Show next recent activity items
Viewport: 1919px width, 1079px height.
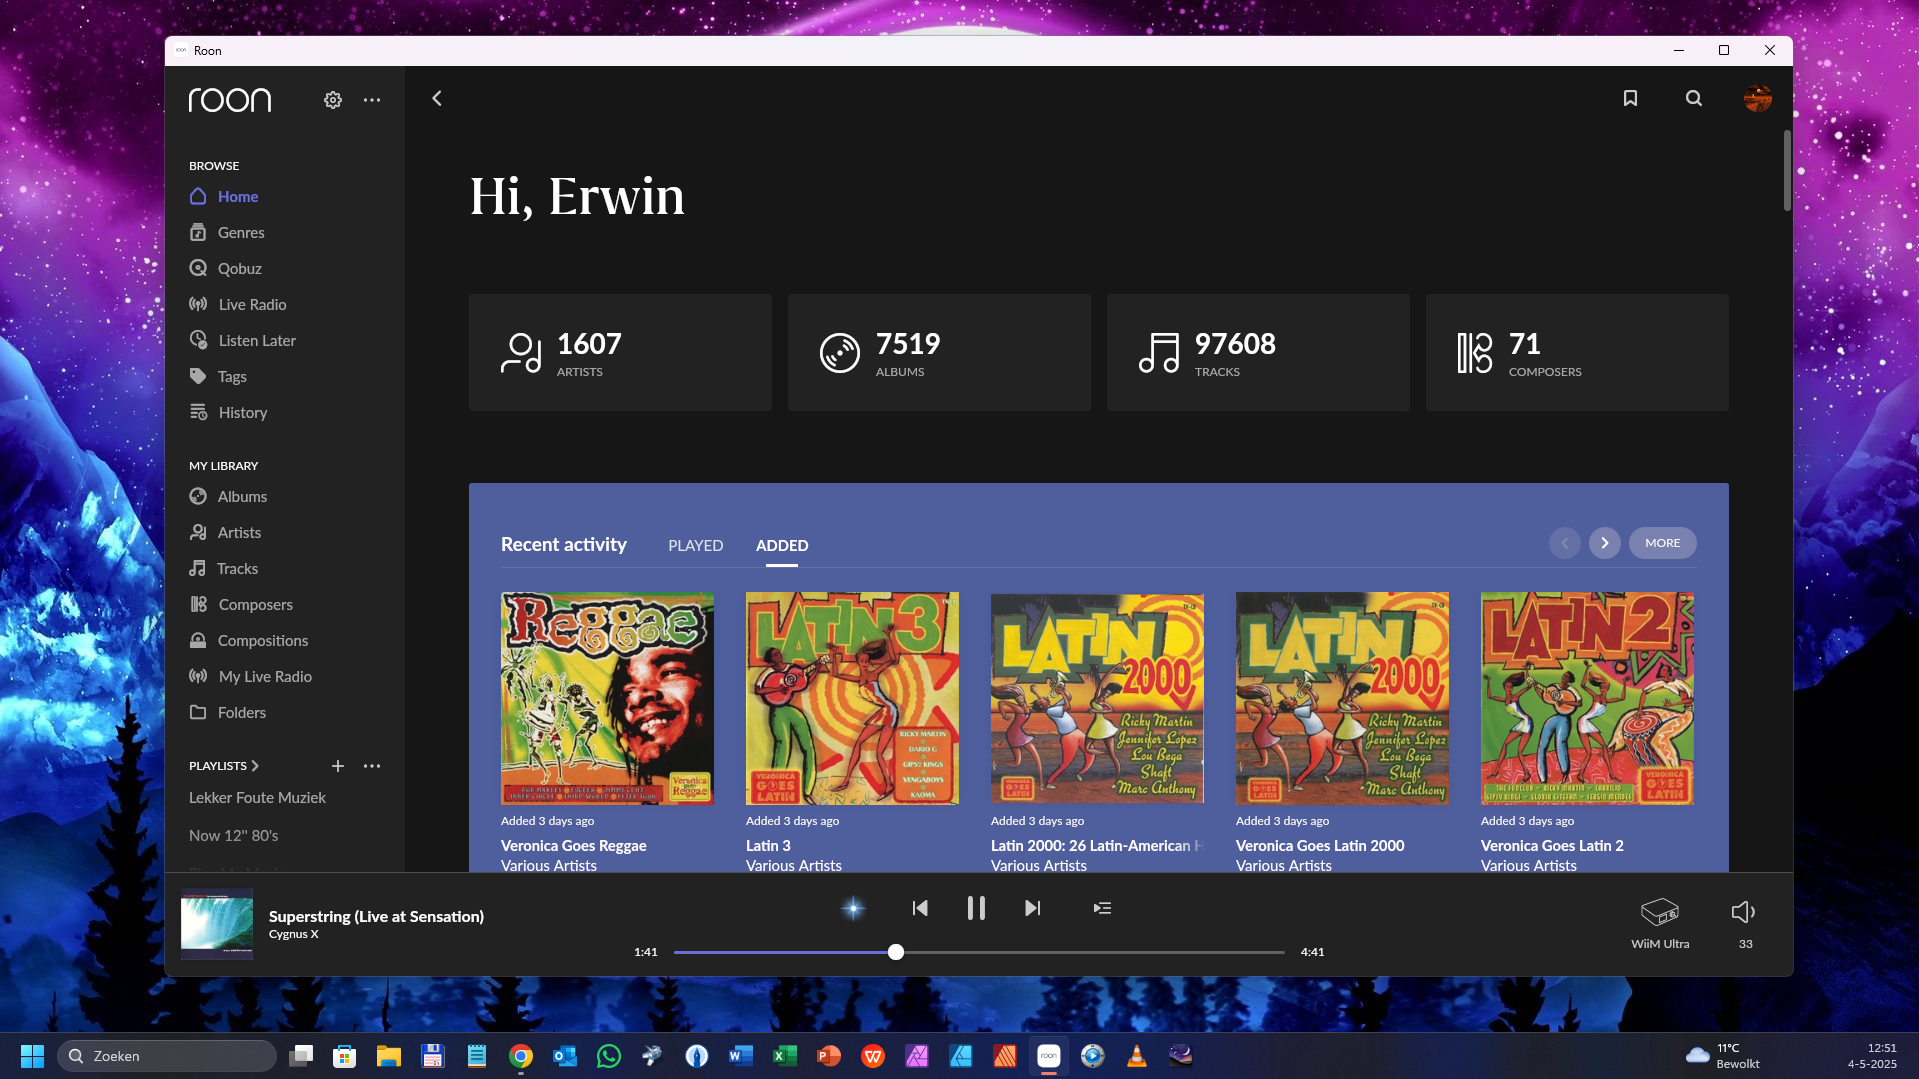click(1604, 543)
